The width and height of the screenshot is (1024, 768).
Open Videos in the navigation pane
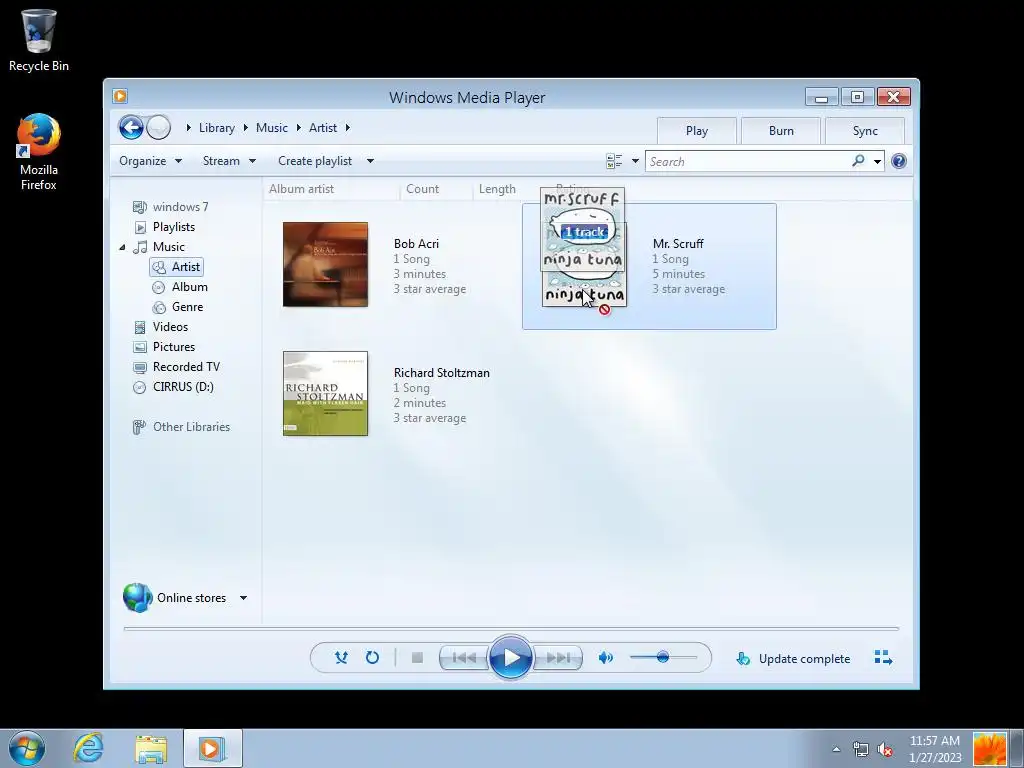160,327
